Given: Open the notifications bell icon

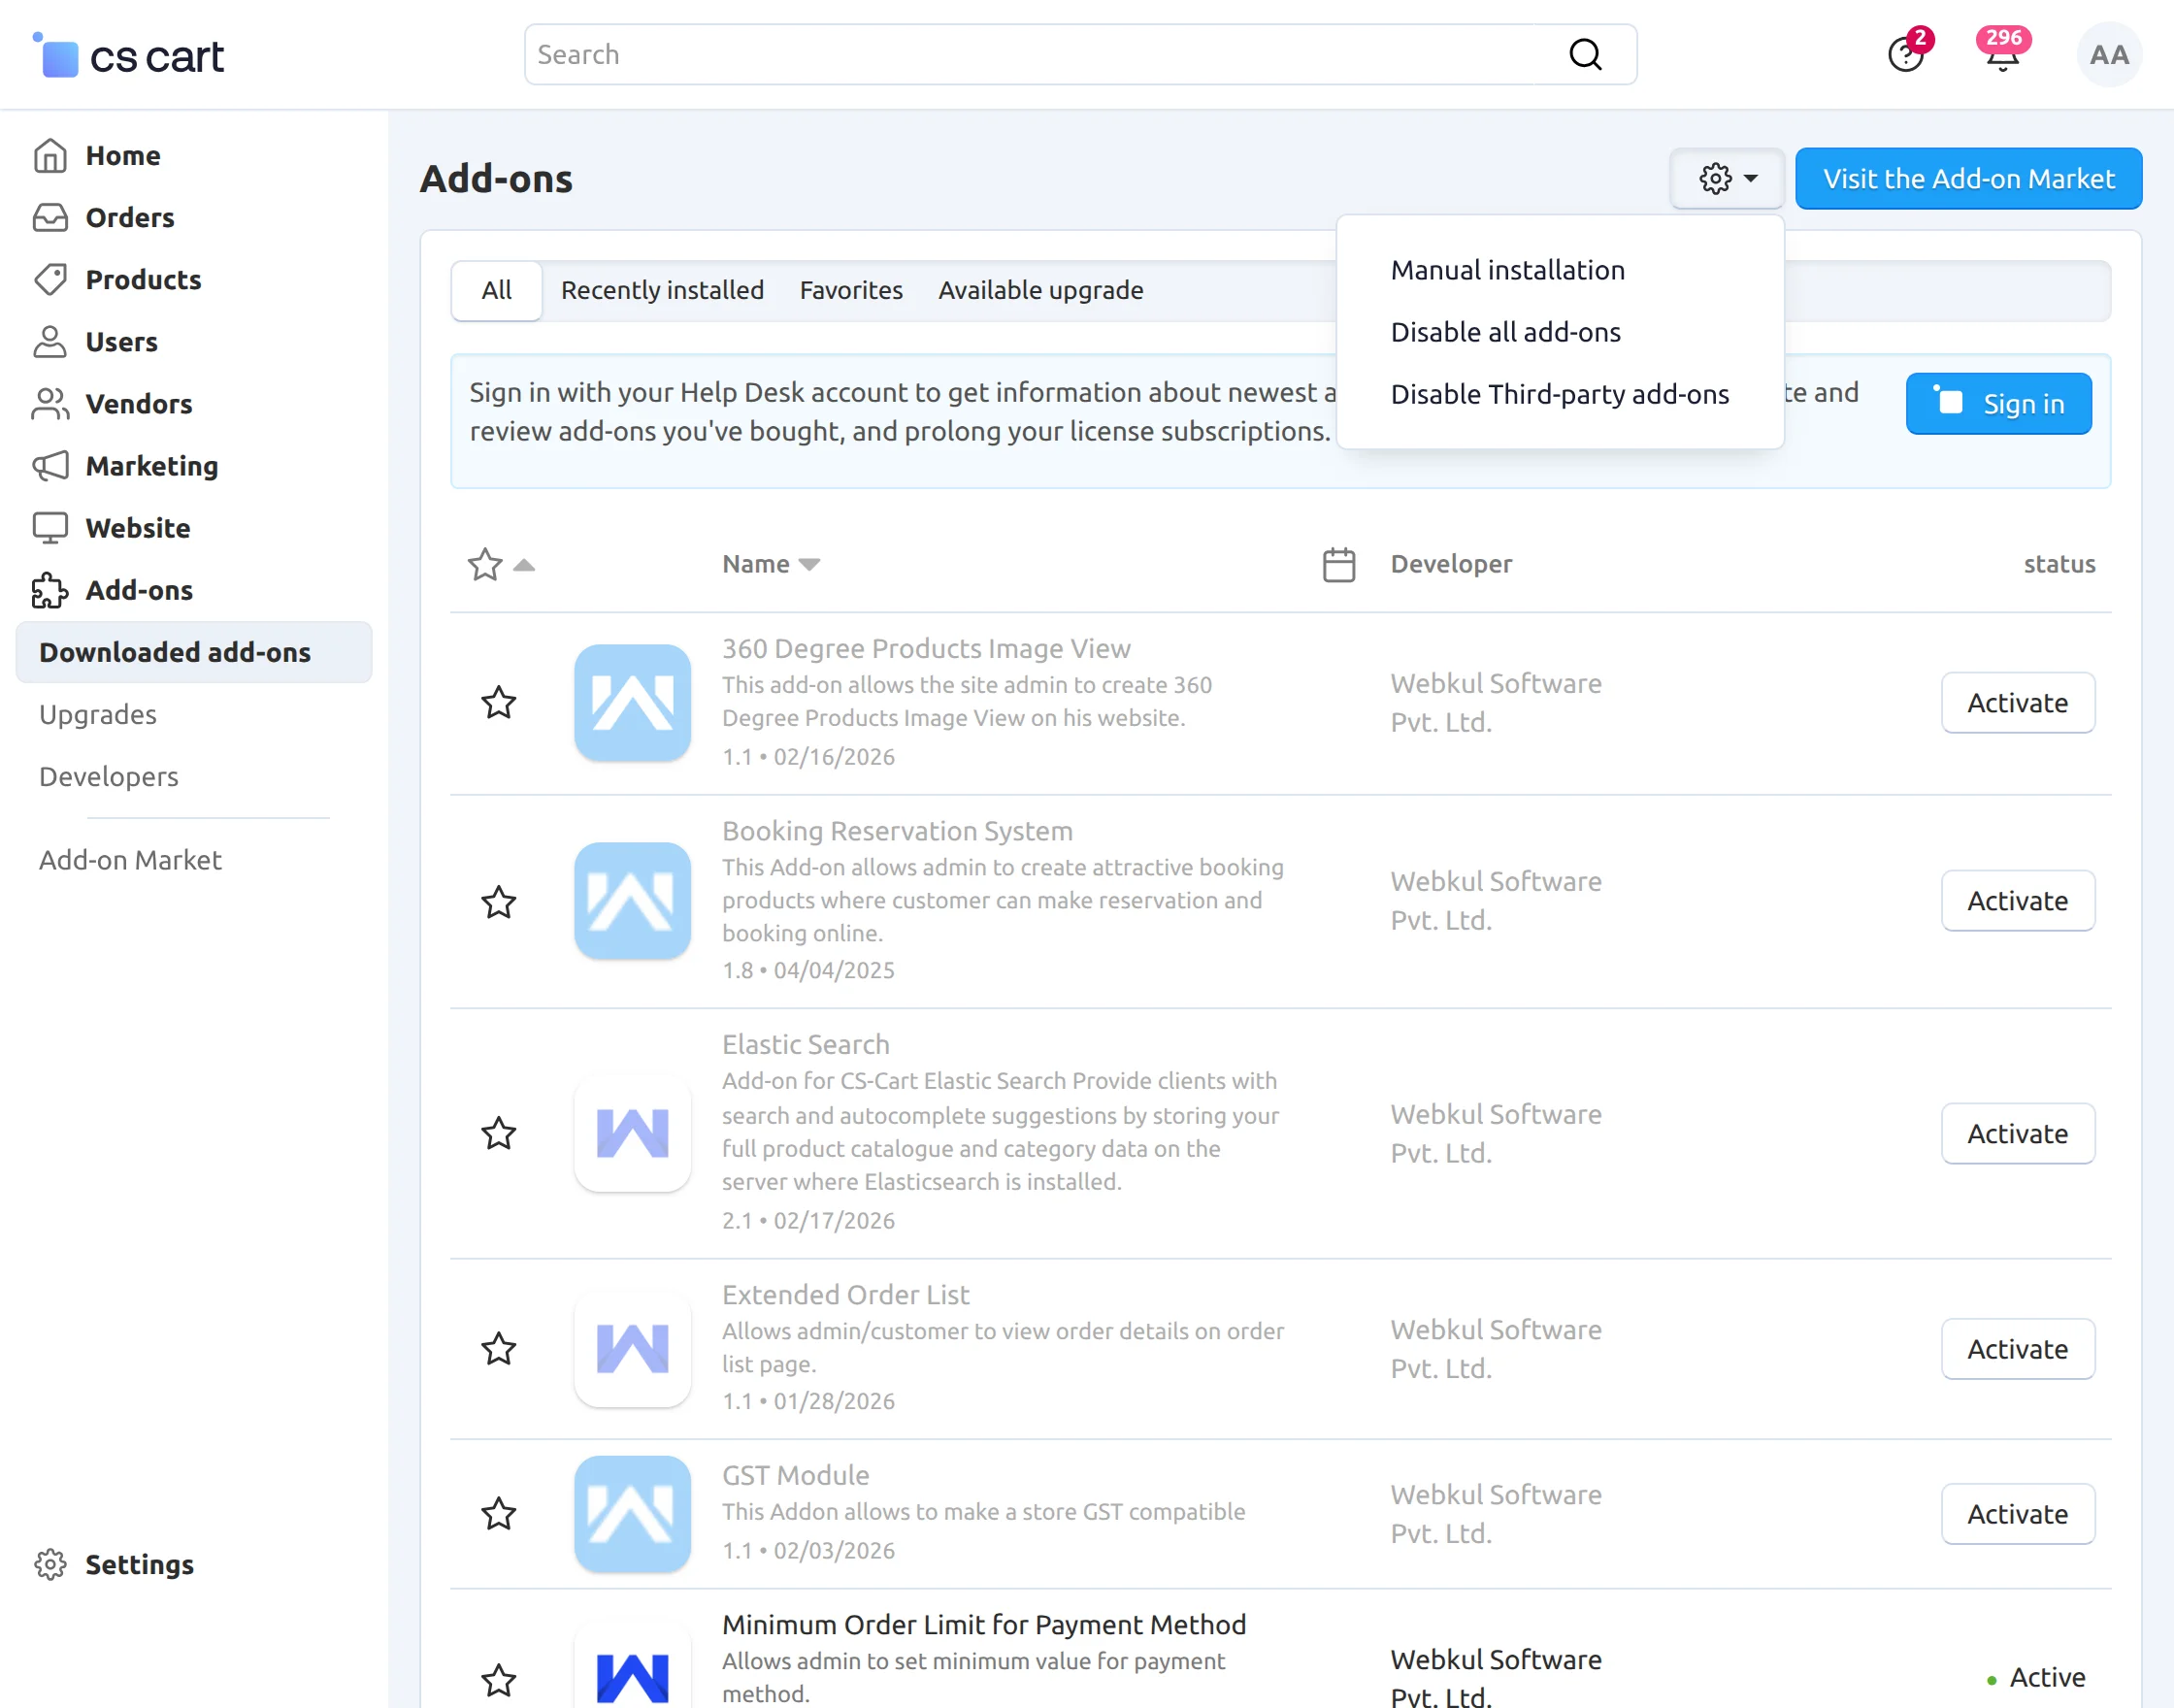Looking at the screenshot, I should [x=2001, y=57].
